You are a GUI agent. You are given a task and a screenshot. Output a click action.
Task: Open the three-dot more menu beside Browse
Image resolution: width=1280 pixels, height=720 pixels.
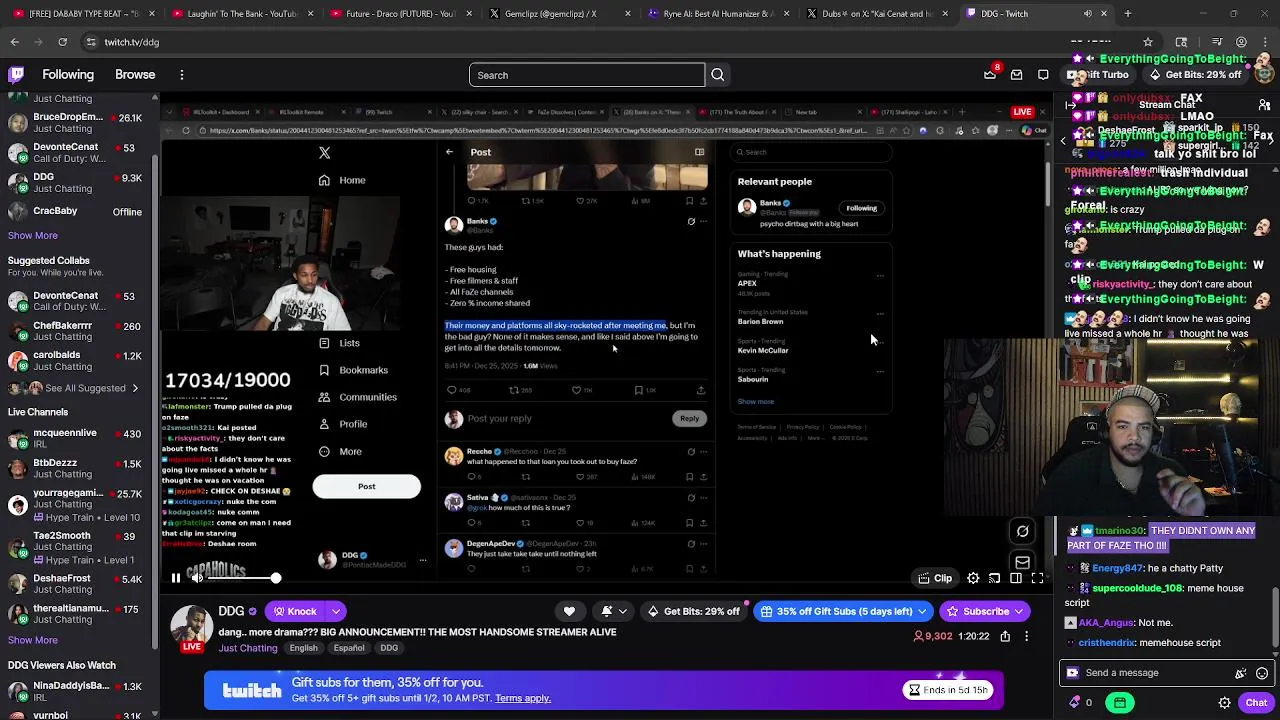coord(182,75)
